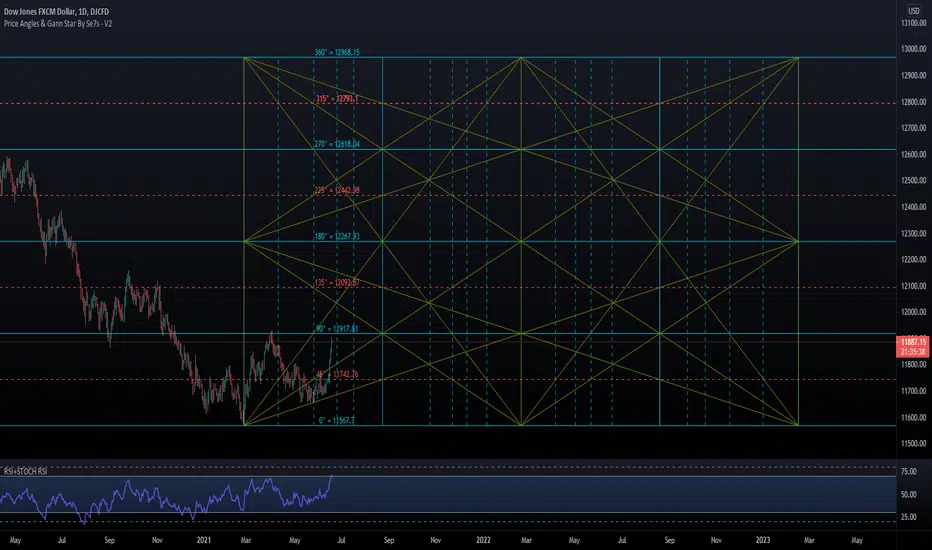Click the red current price tag 11887.15
932x550 pixels.
pyautogui.click(x=913, y=342)
